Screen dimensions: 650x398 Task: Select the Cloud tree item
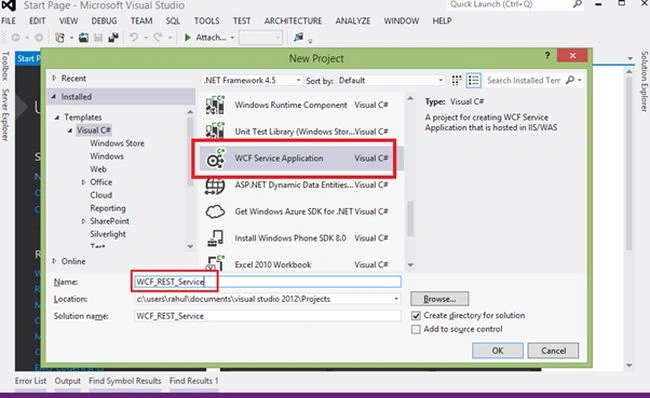[x=101, y=195]
